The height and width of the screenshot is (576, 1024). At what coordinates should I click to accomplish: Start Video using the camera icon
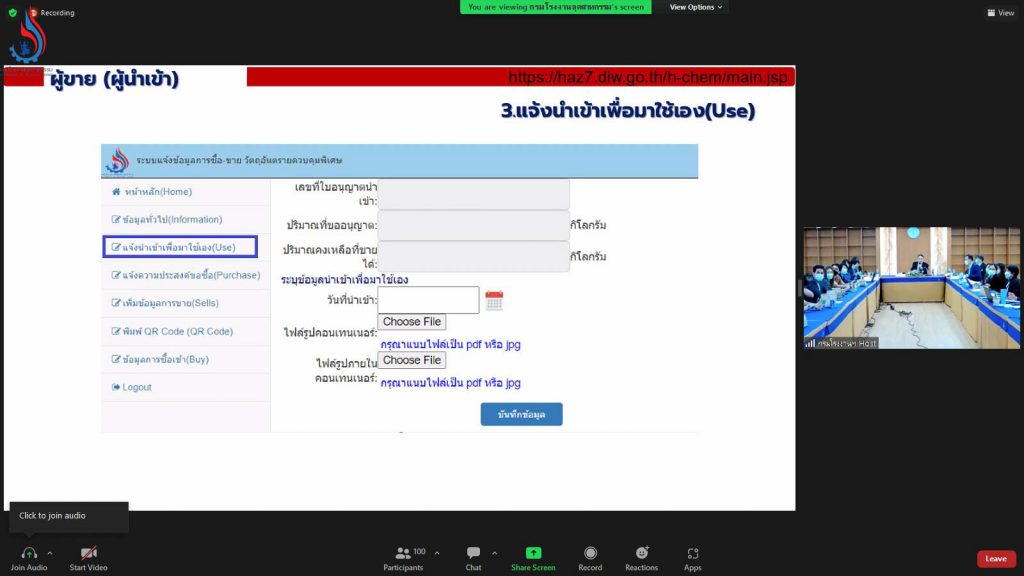[88, 553]
